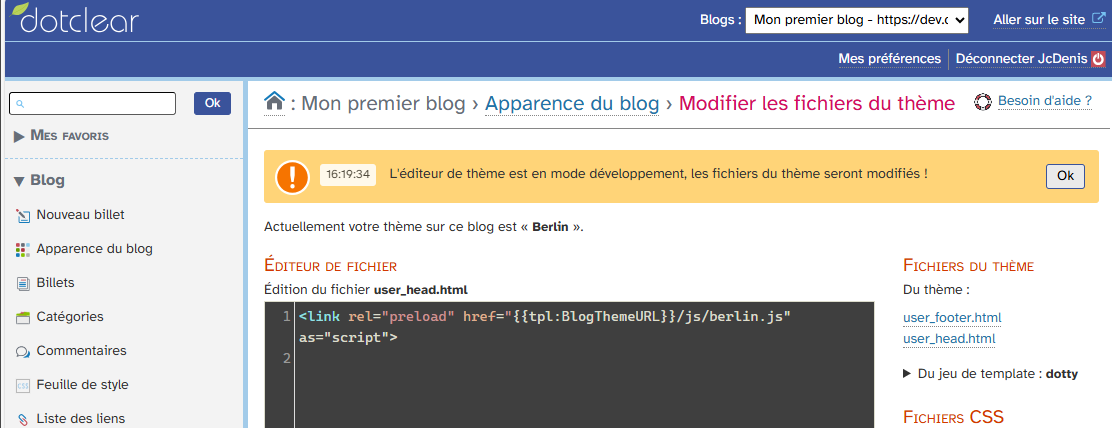1112x428 pixels.
Task: Open user_footer.html theme file
Action: click(952, 317)
